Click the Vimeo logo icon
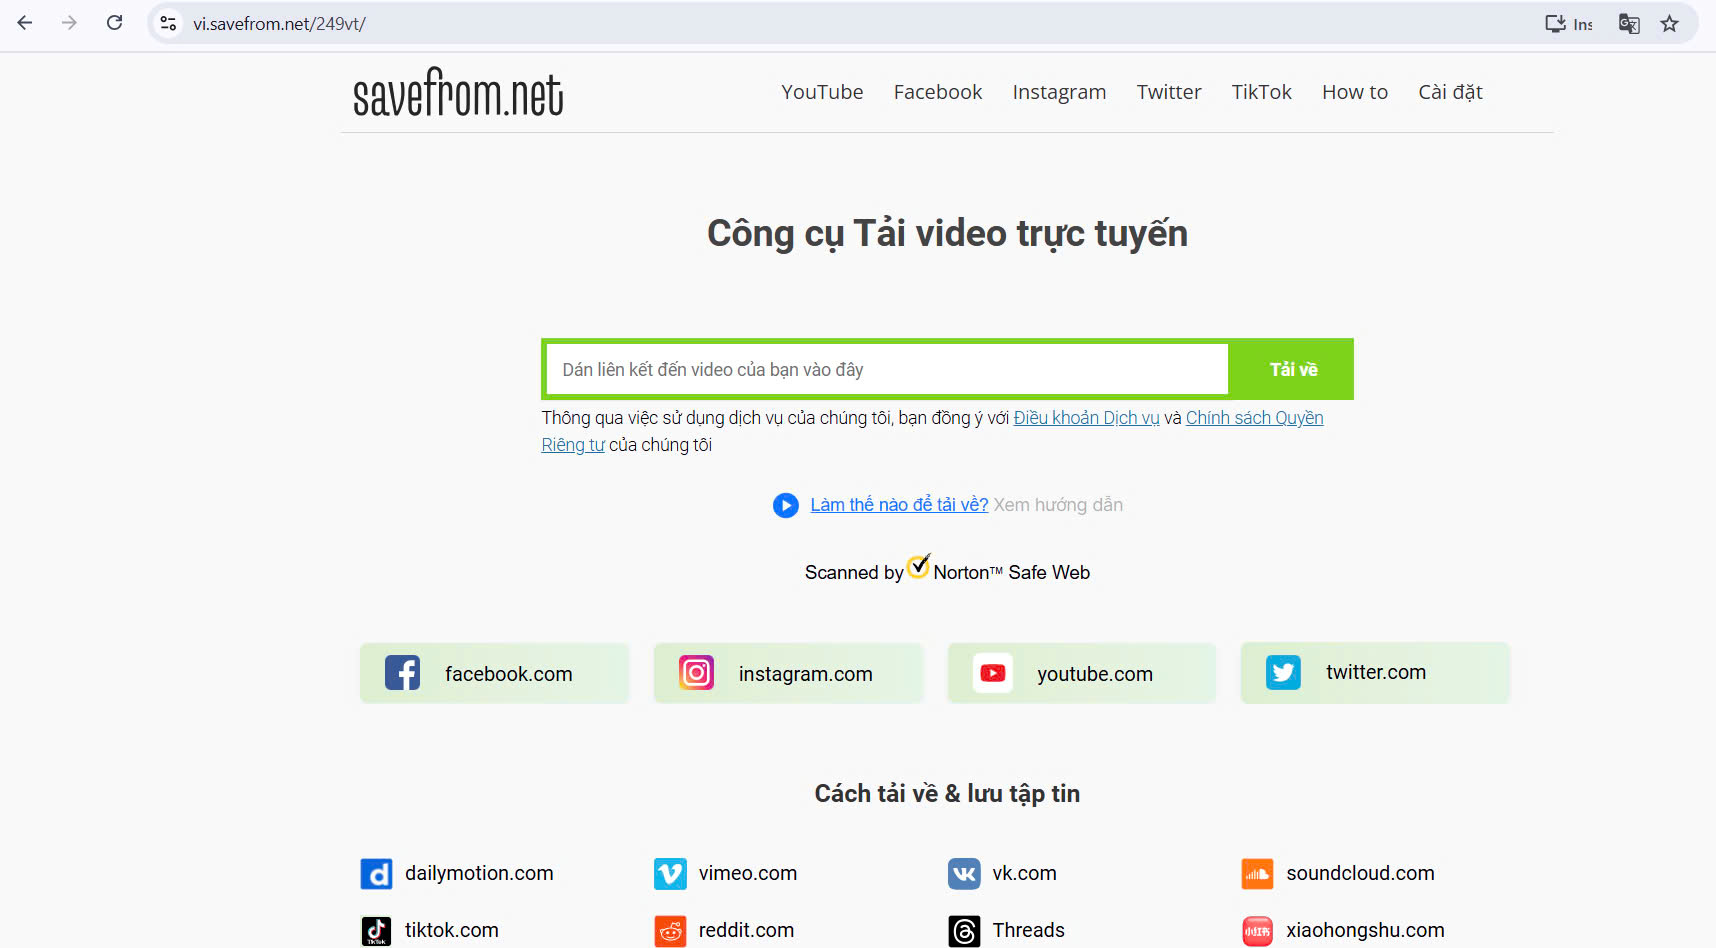Image resolution: width=1716 pixels, height=948 pixels. 670,874
